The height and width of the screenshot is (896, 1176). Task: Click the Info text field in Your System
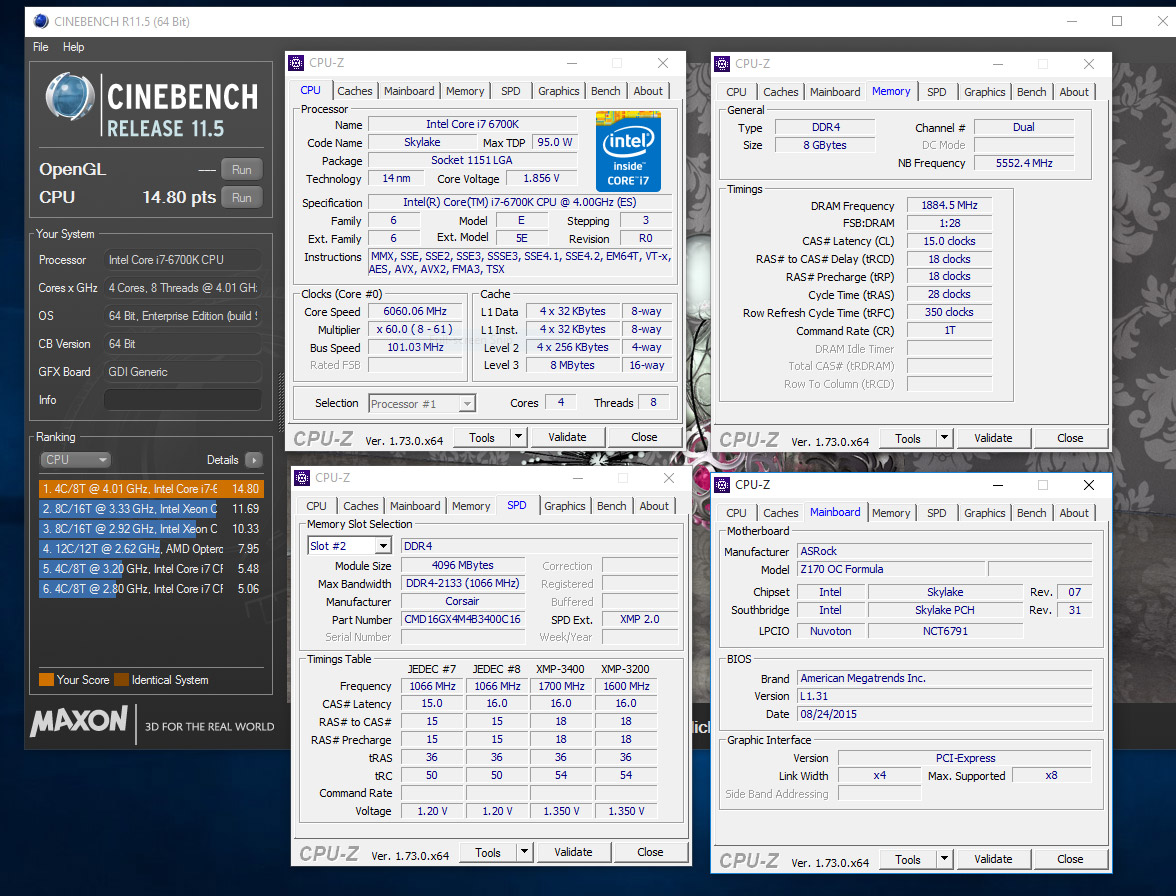pos(182,400)
